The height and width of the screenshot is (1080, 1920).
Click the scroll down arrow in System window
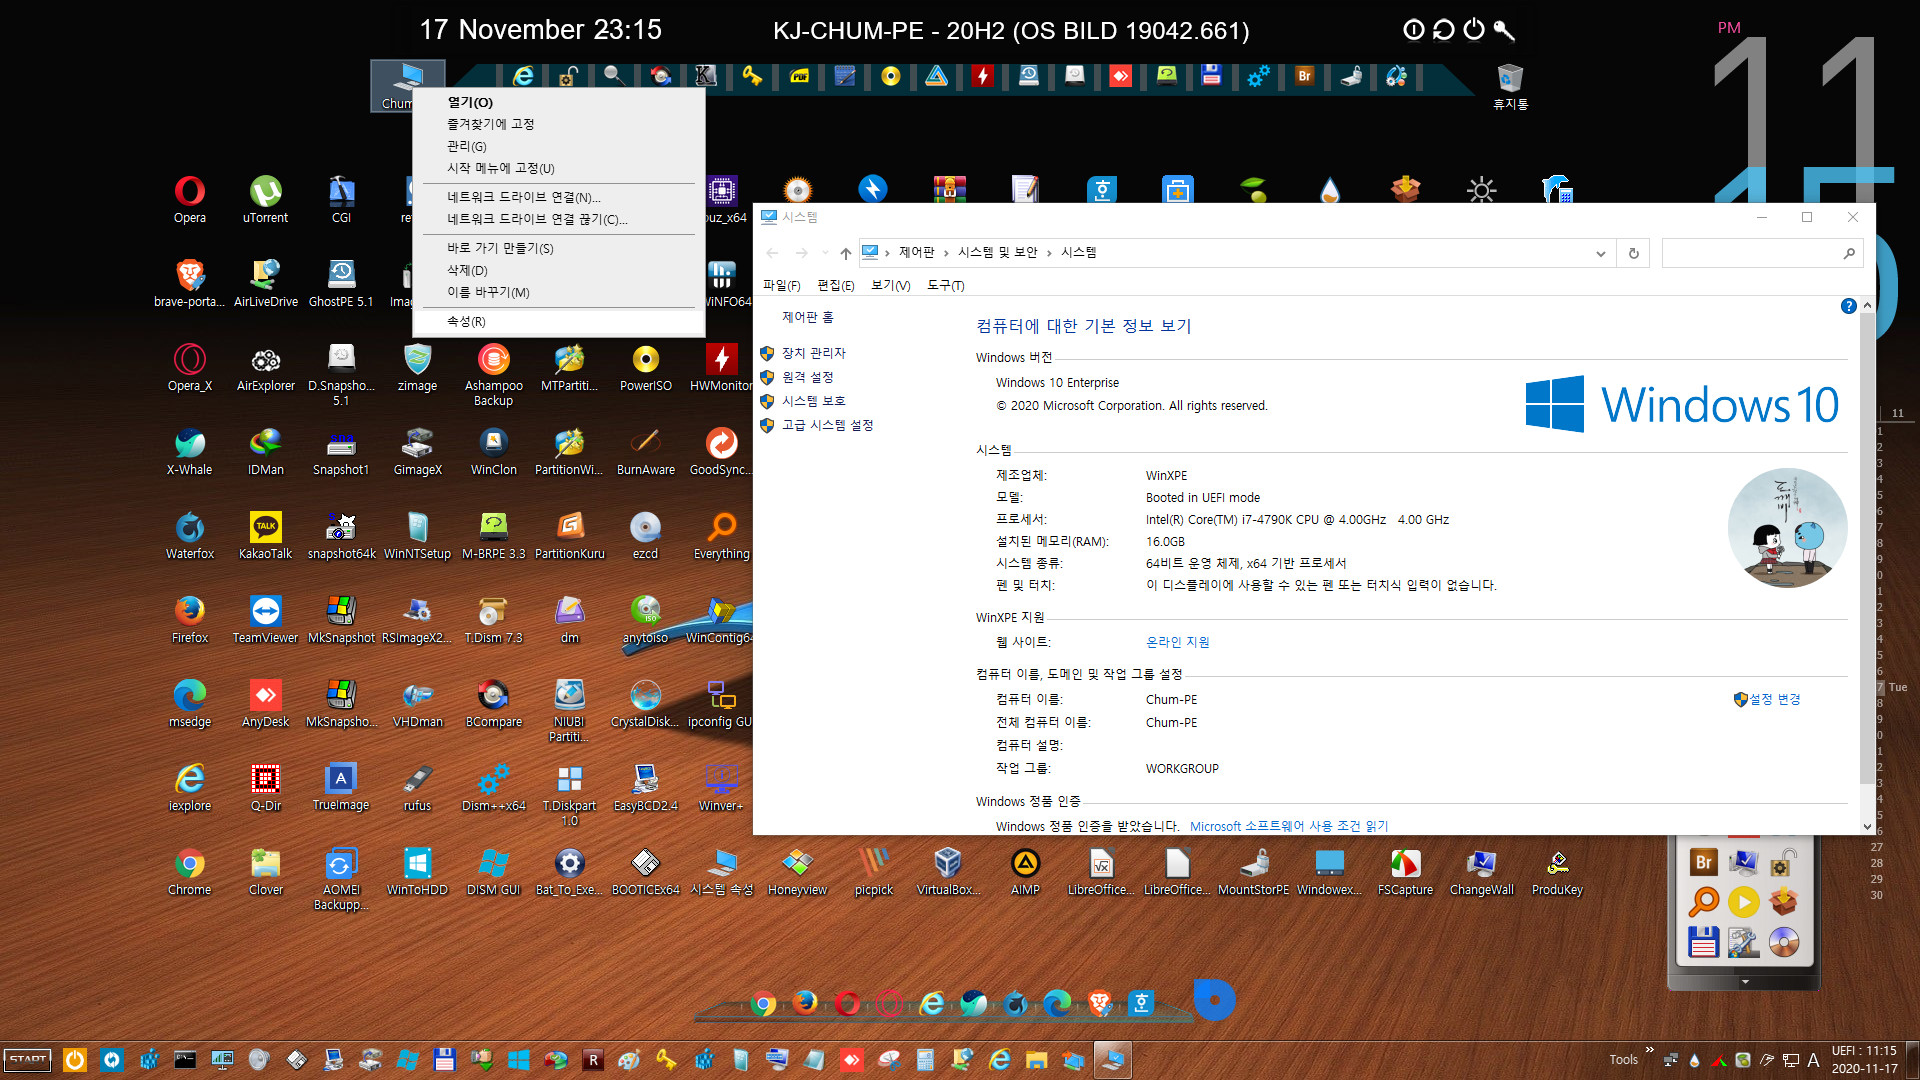[x=1866, y=826]
